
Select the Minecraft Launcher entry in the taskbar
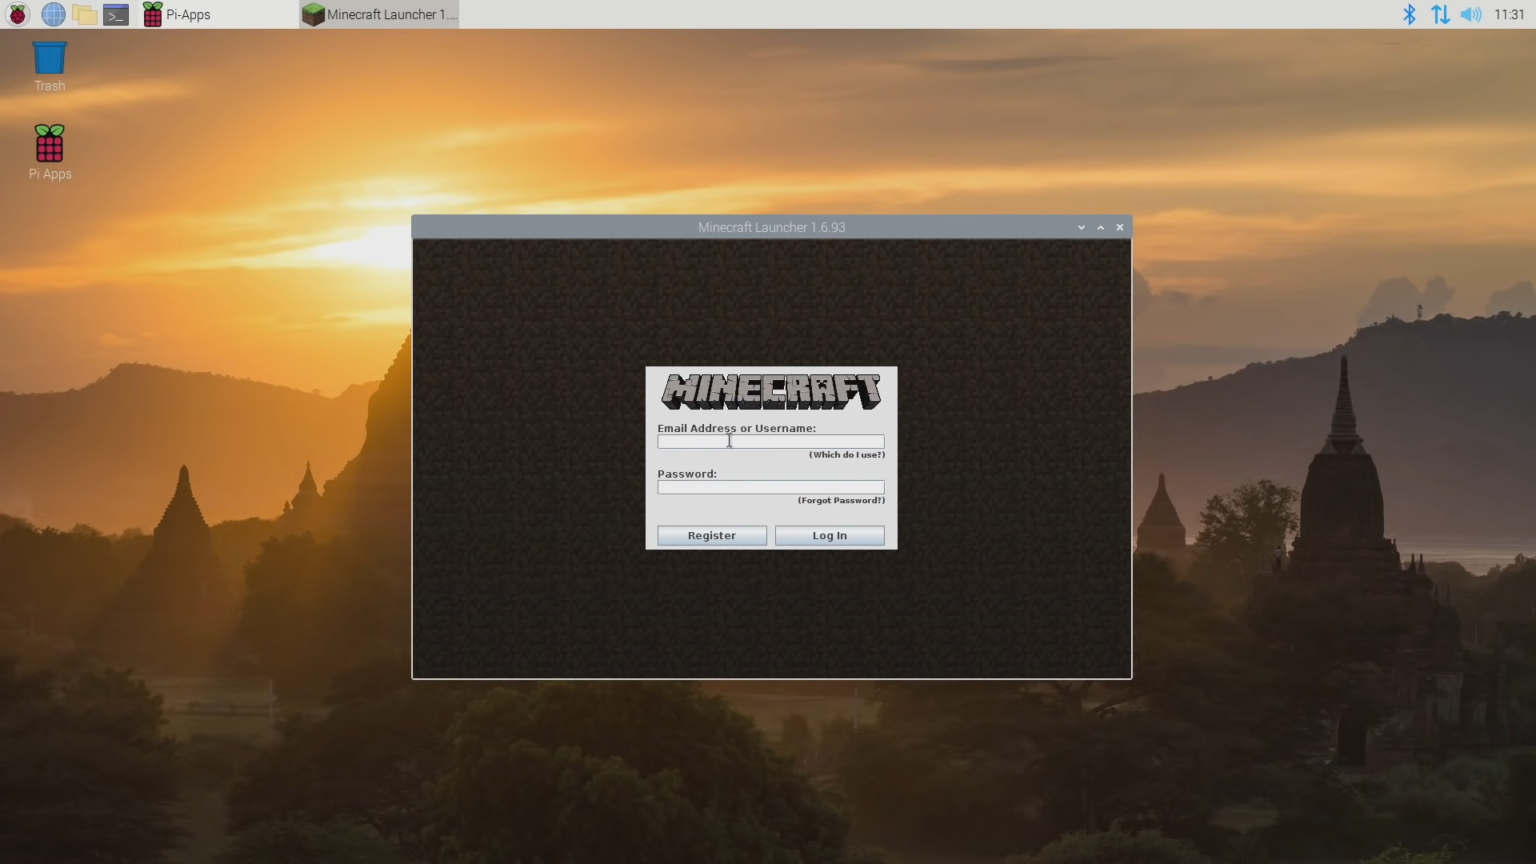click(x=378, y=14)
